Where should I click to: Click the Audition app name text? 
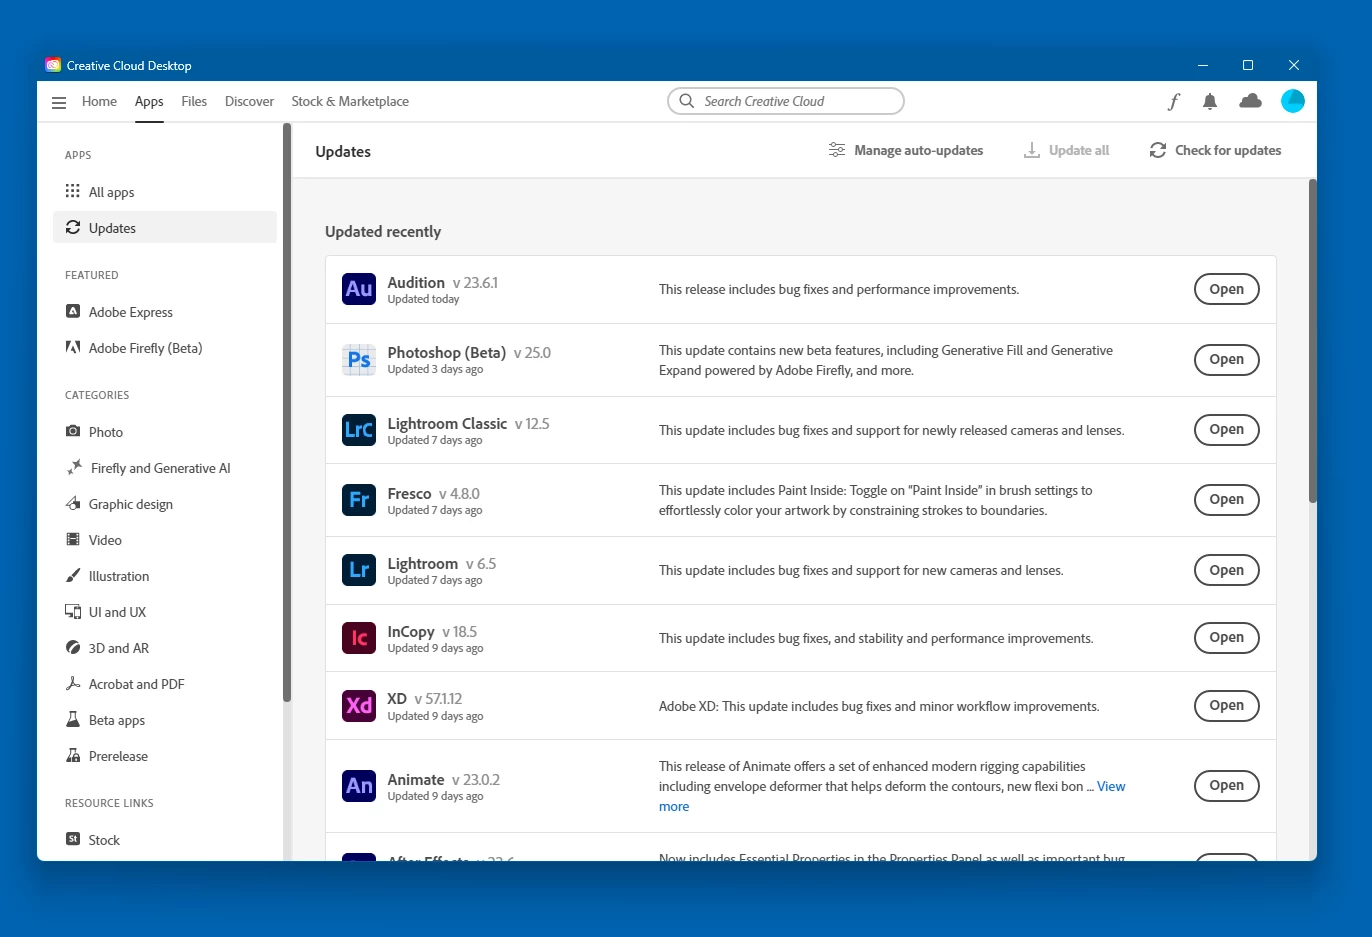[x=416, y=283]
